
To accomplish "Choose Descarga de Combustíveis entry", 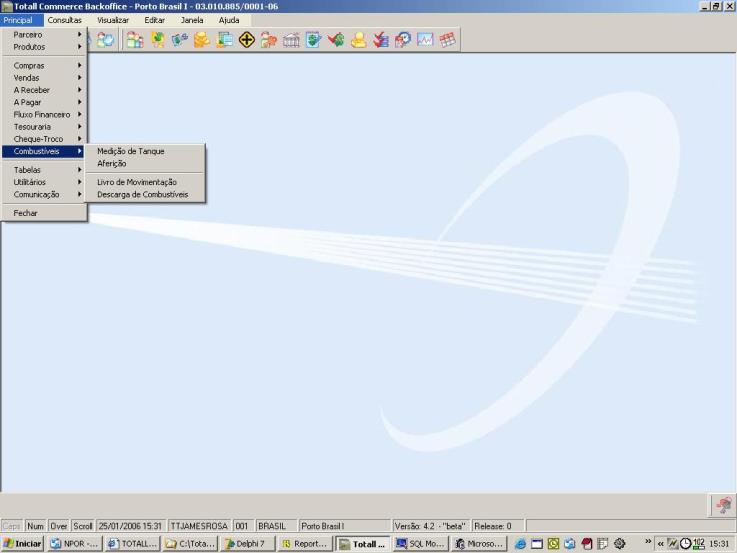I will [x=145, y=195].
